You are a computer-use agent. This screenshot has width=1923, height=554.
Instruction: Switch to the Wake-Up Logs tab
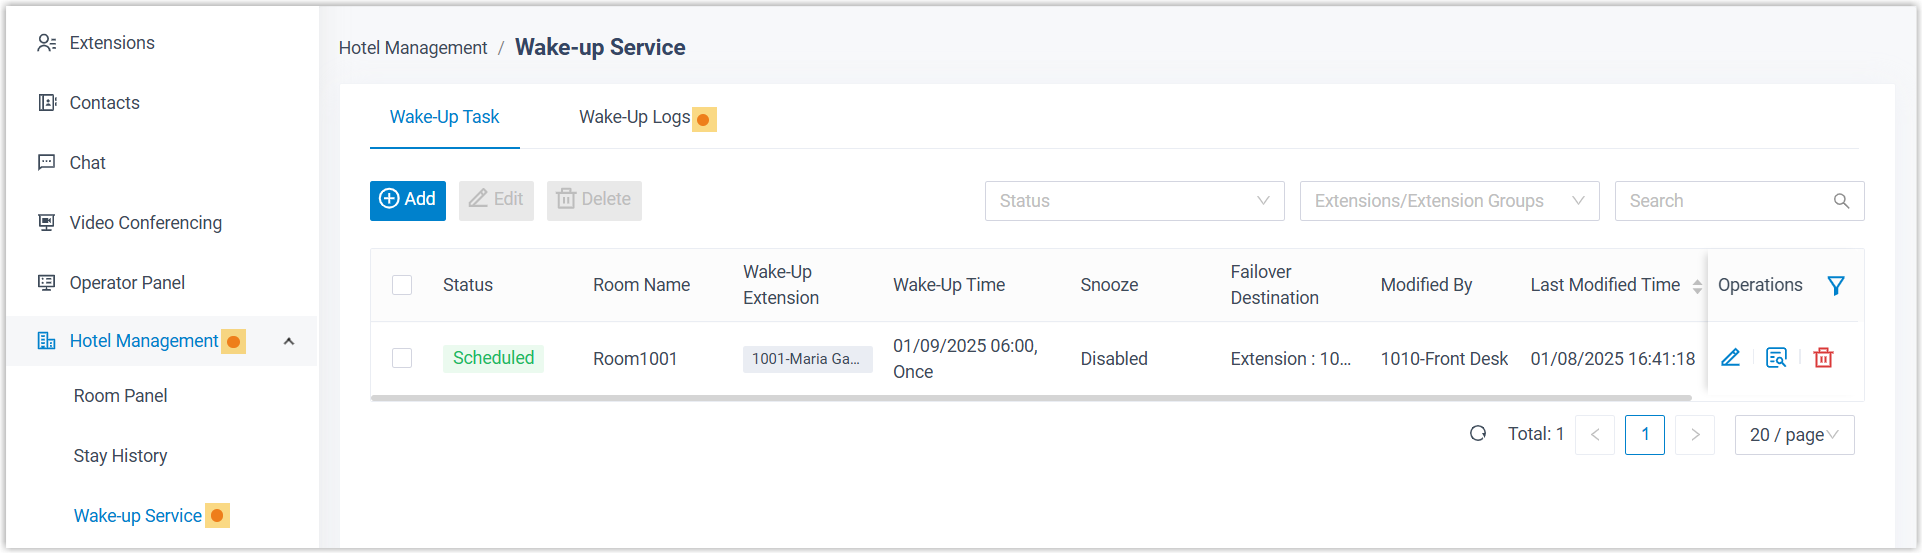[634, 118]
